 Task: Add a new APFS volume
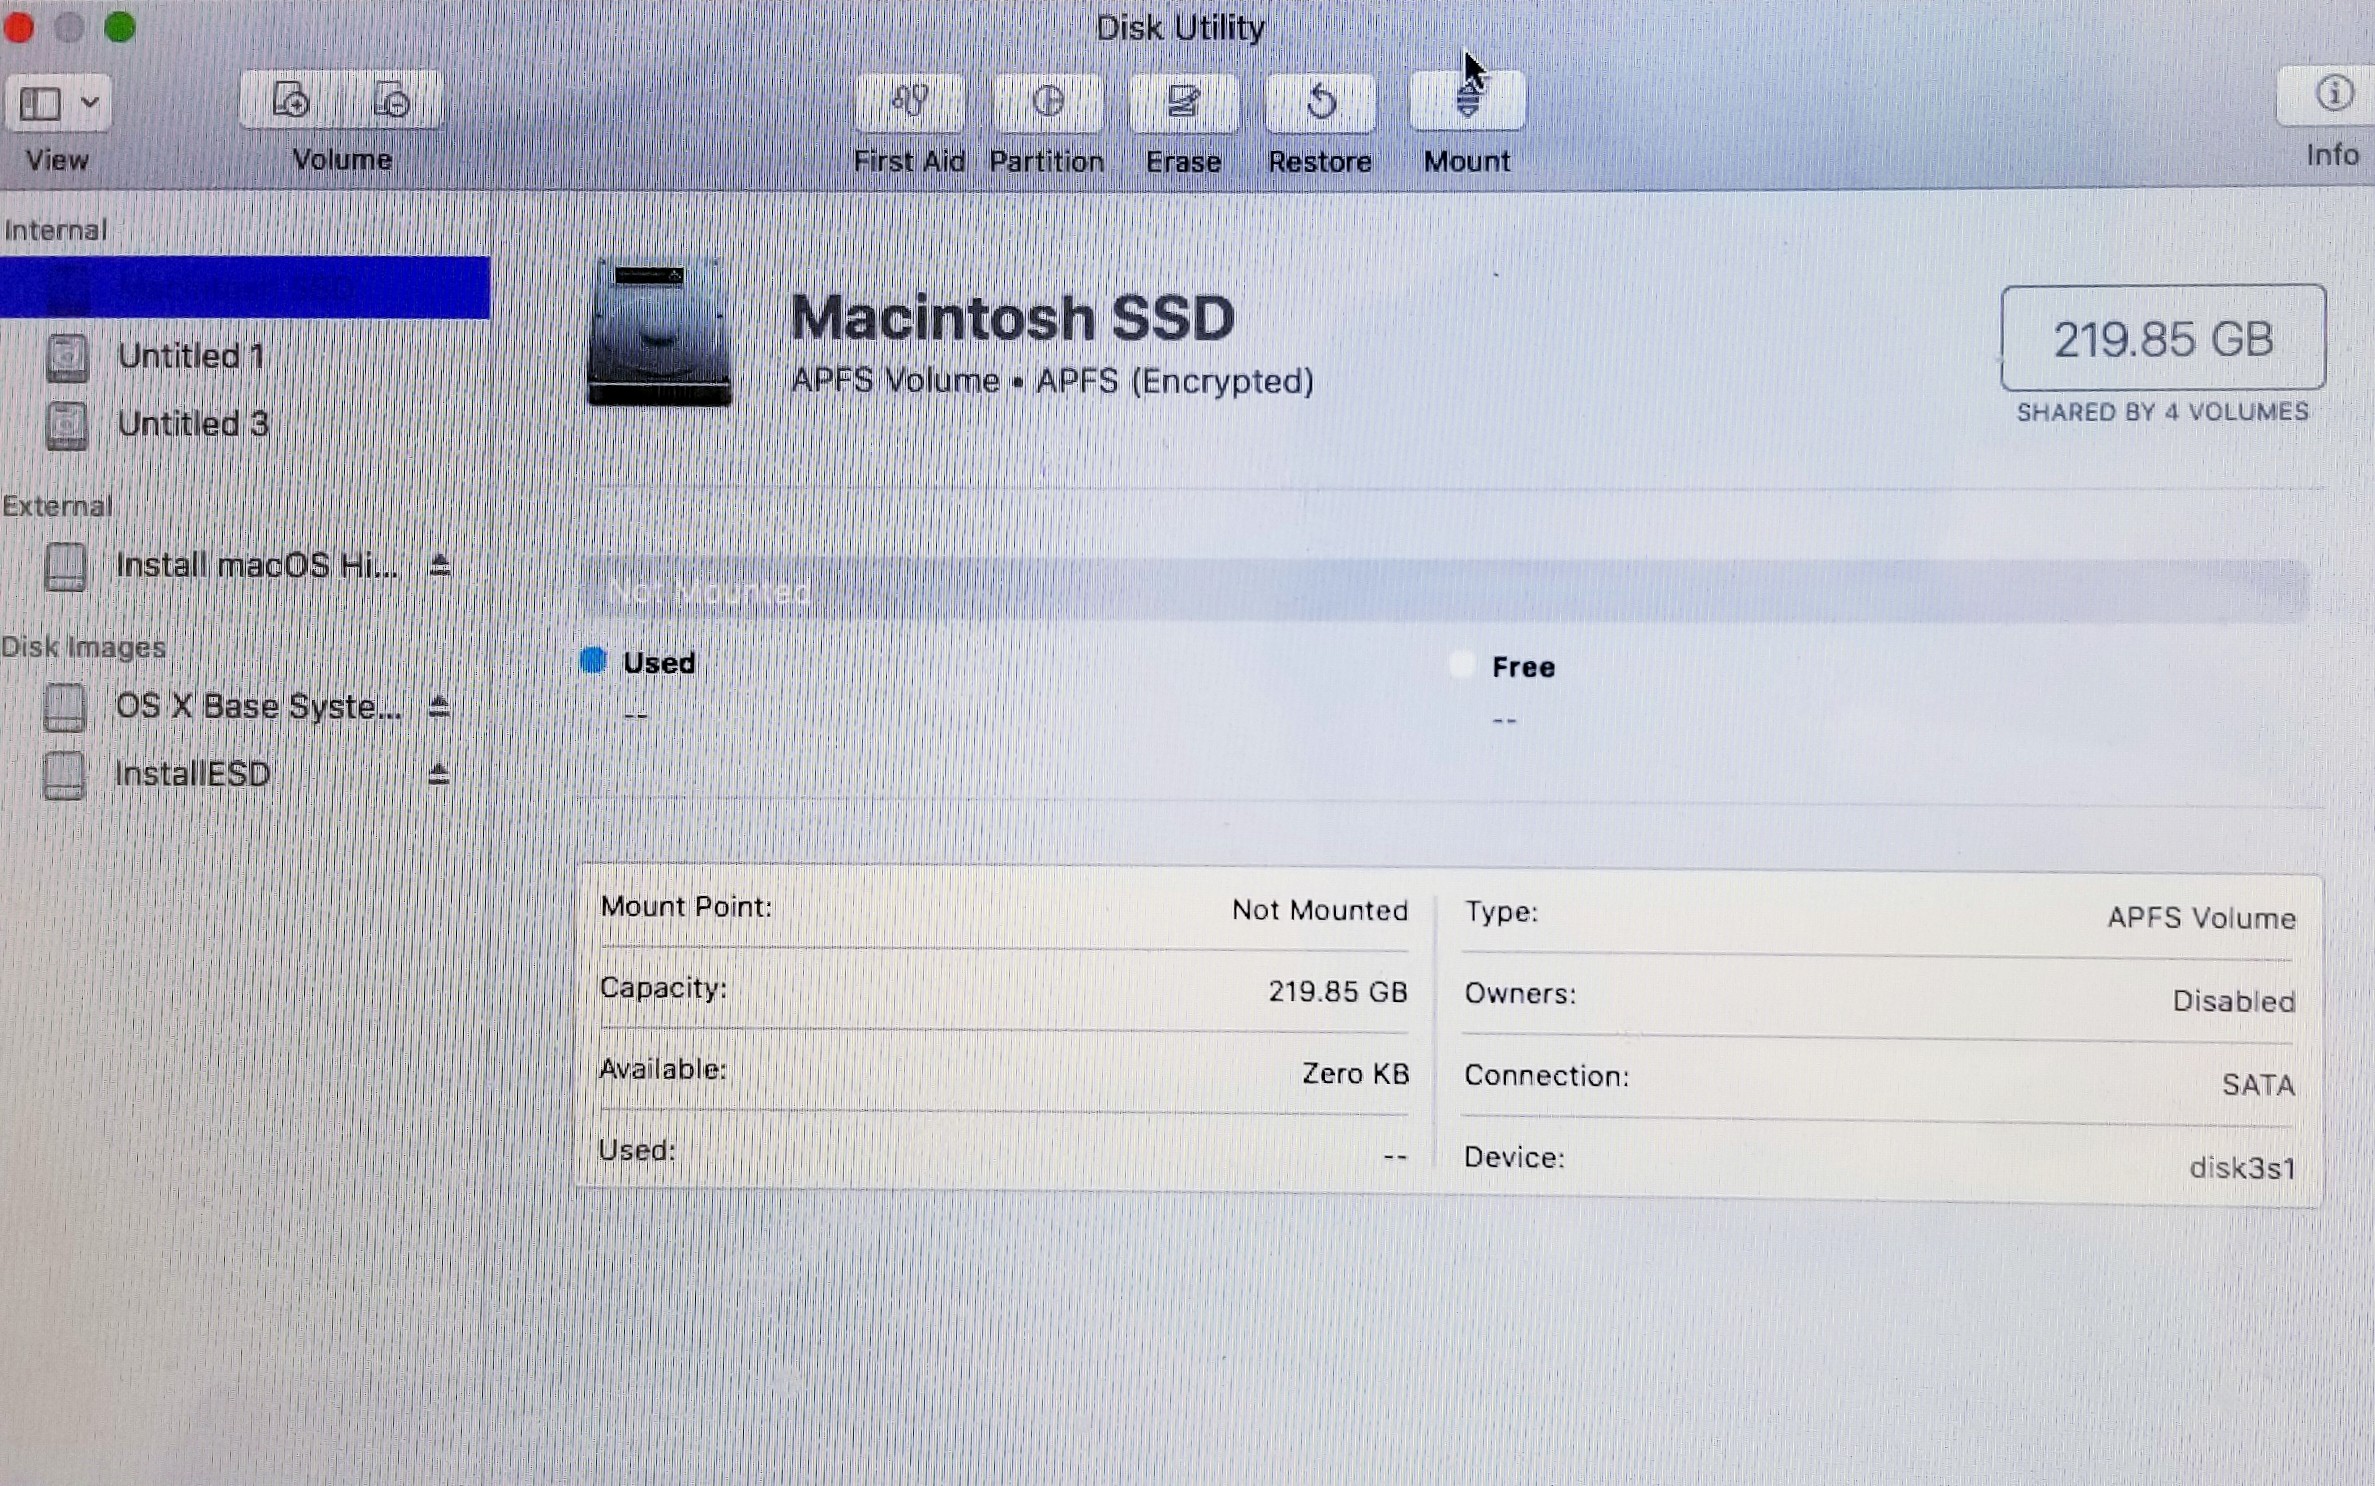289,100
